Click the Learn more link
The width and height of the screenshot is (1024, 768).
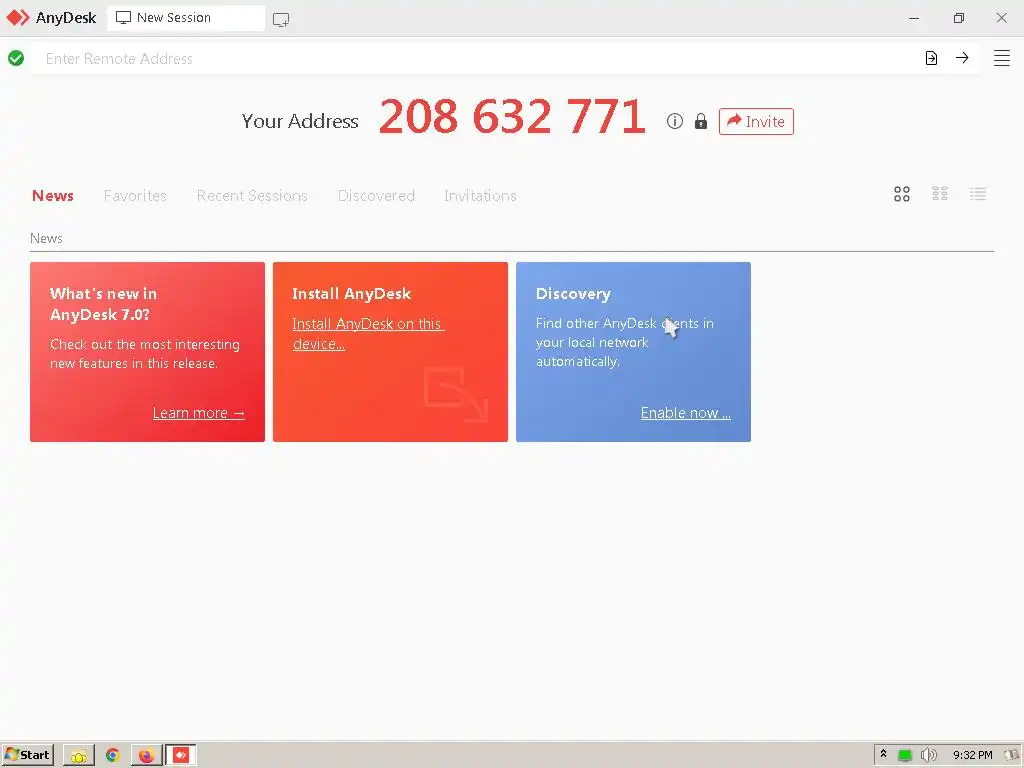click(199, 413)
